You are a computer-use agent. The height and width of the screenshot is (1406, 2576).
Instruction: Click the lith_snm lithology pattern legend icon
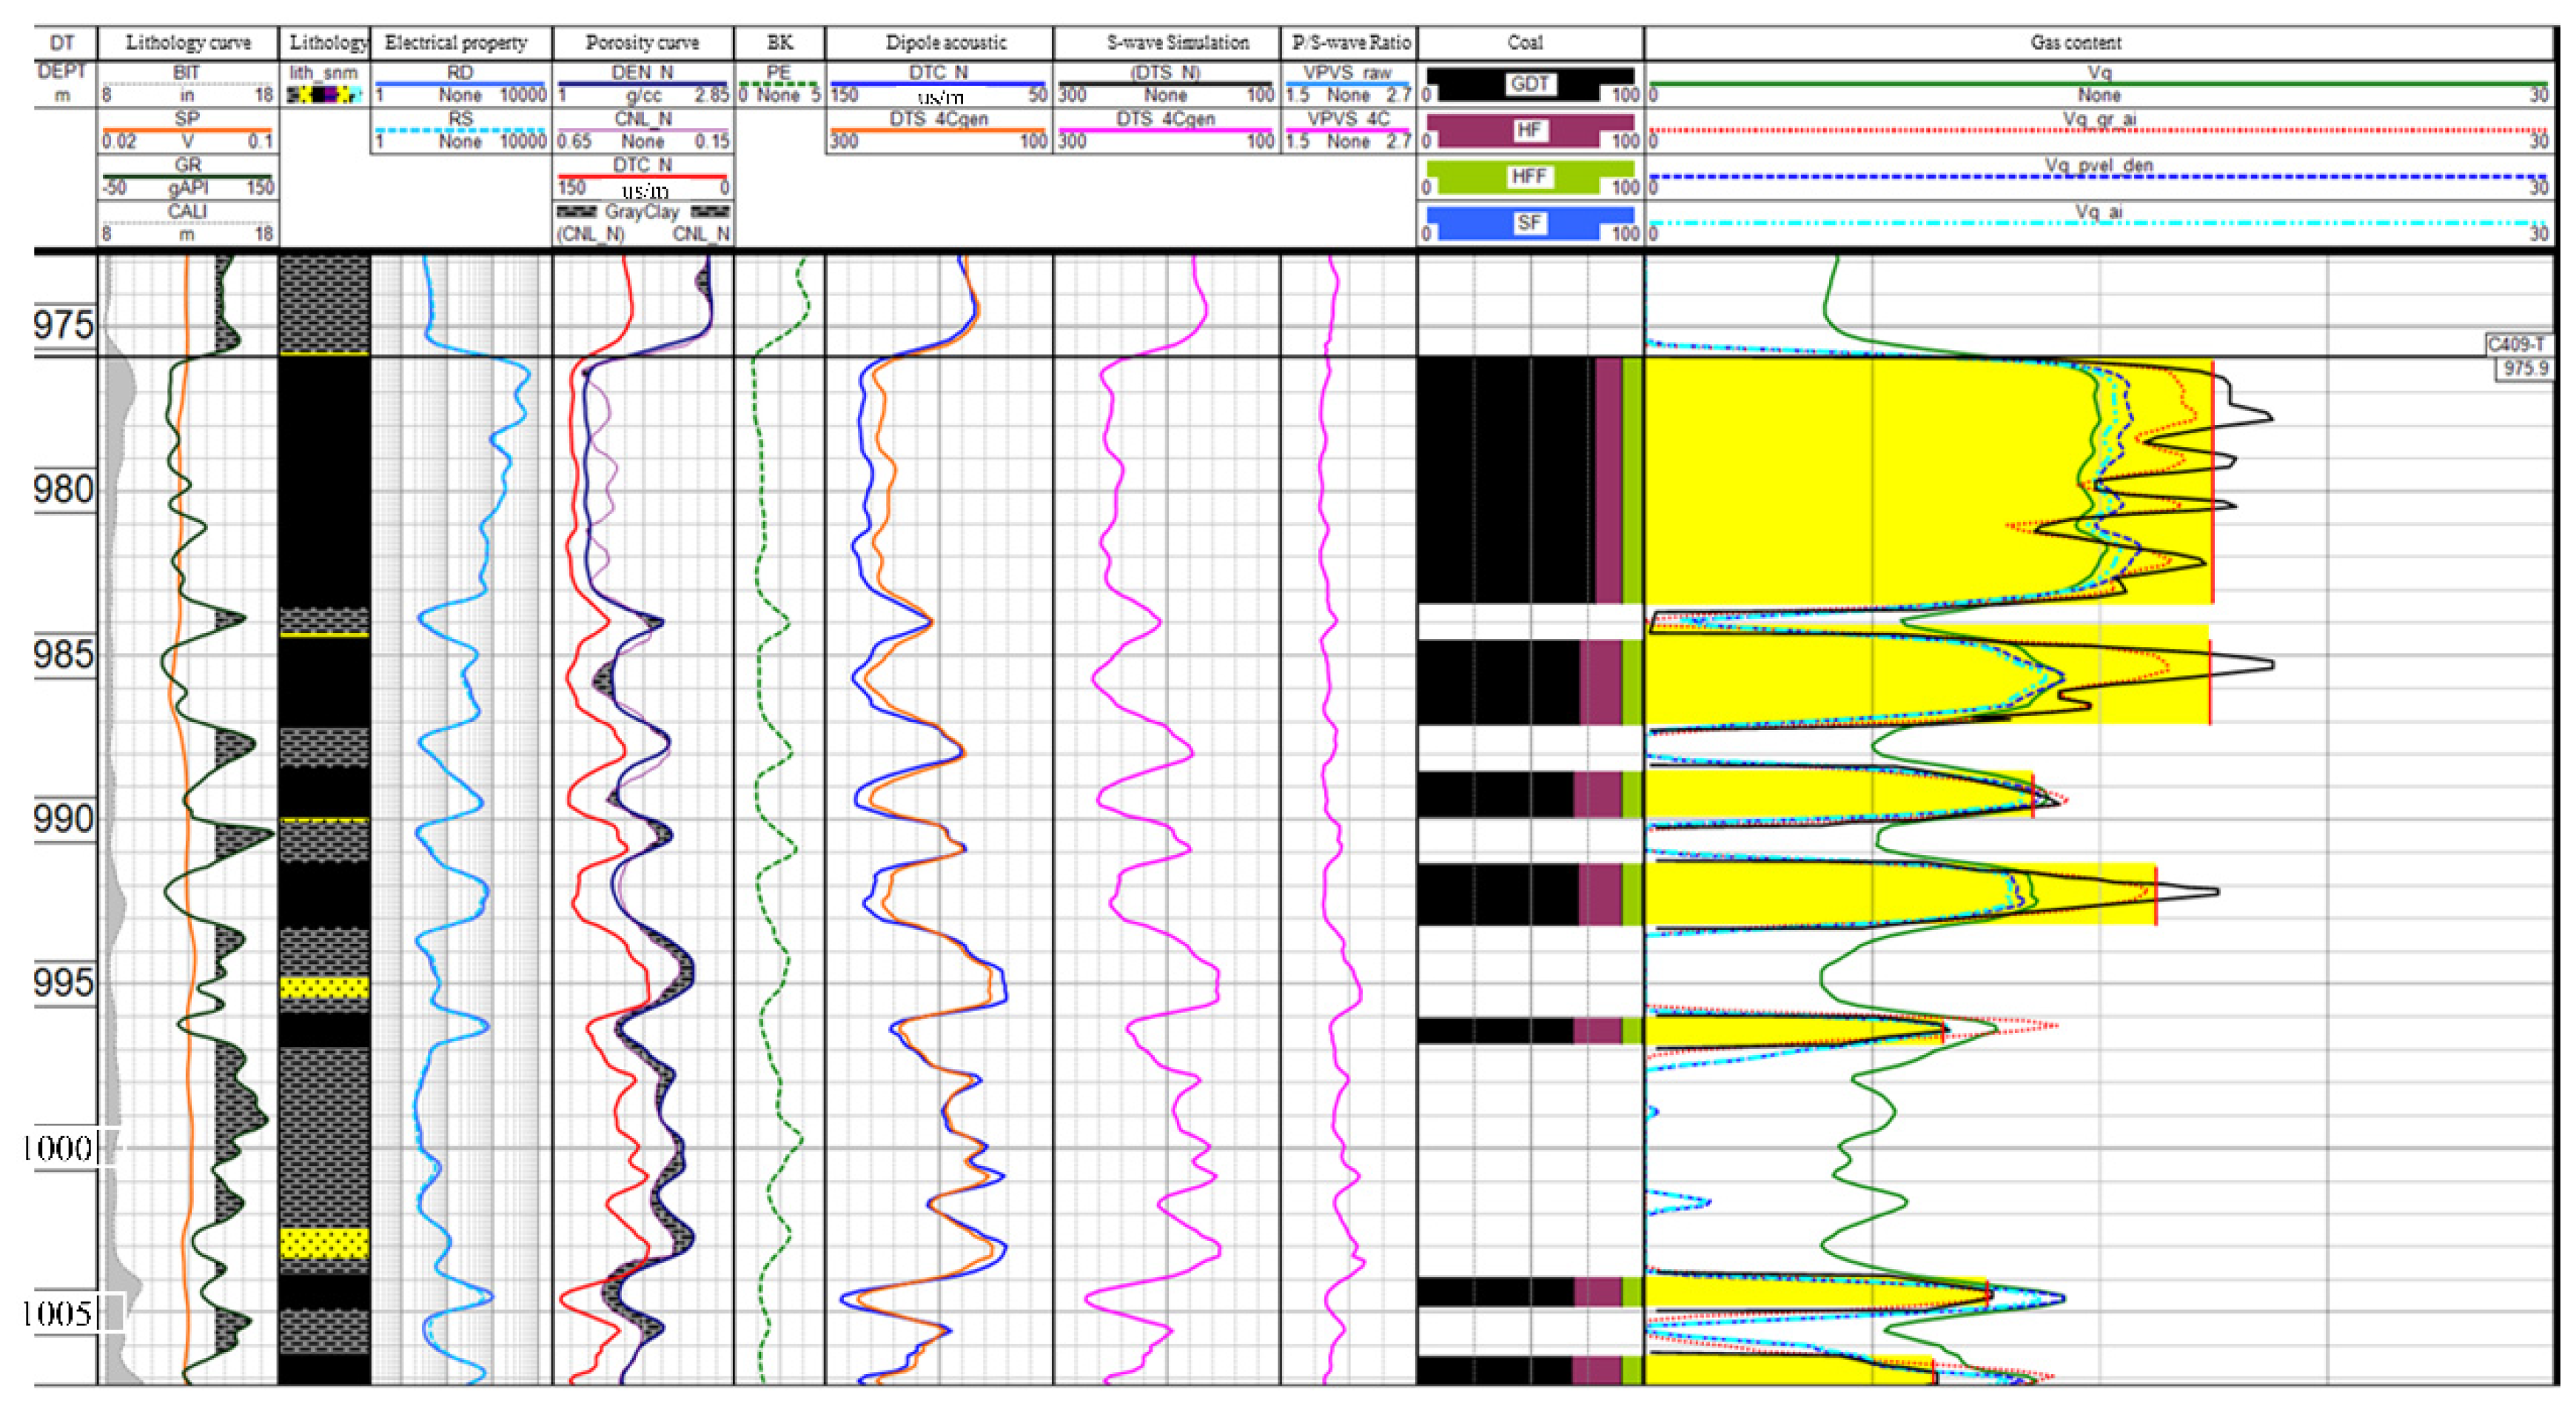[324, 95]
